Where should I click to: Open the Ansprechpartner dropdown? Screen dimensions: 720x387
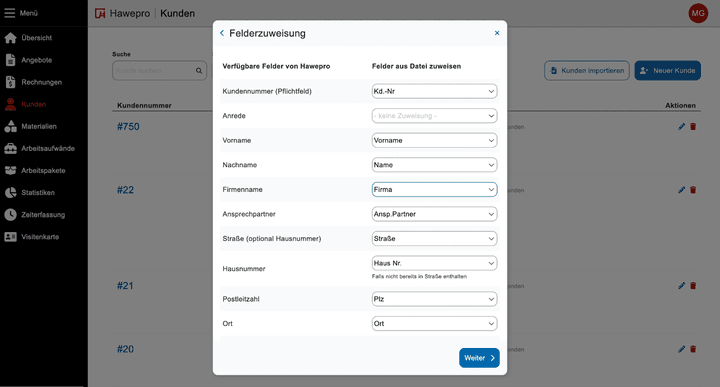tap(434, 214)
